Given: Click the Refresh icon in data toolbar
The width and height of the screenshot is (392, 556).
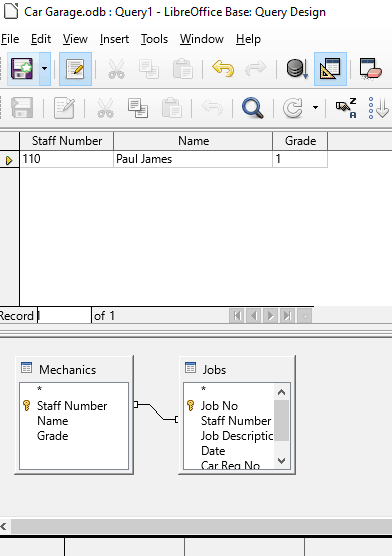Looking at the screenshot, I should 293,108.
